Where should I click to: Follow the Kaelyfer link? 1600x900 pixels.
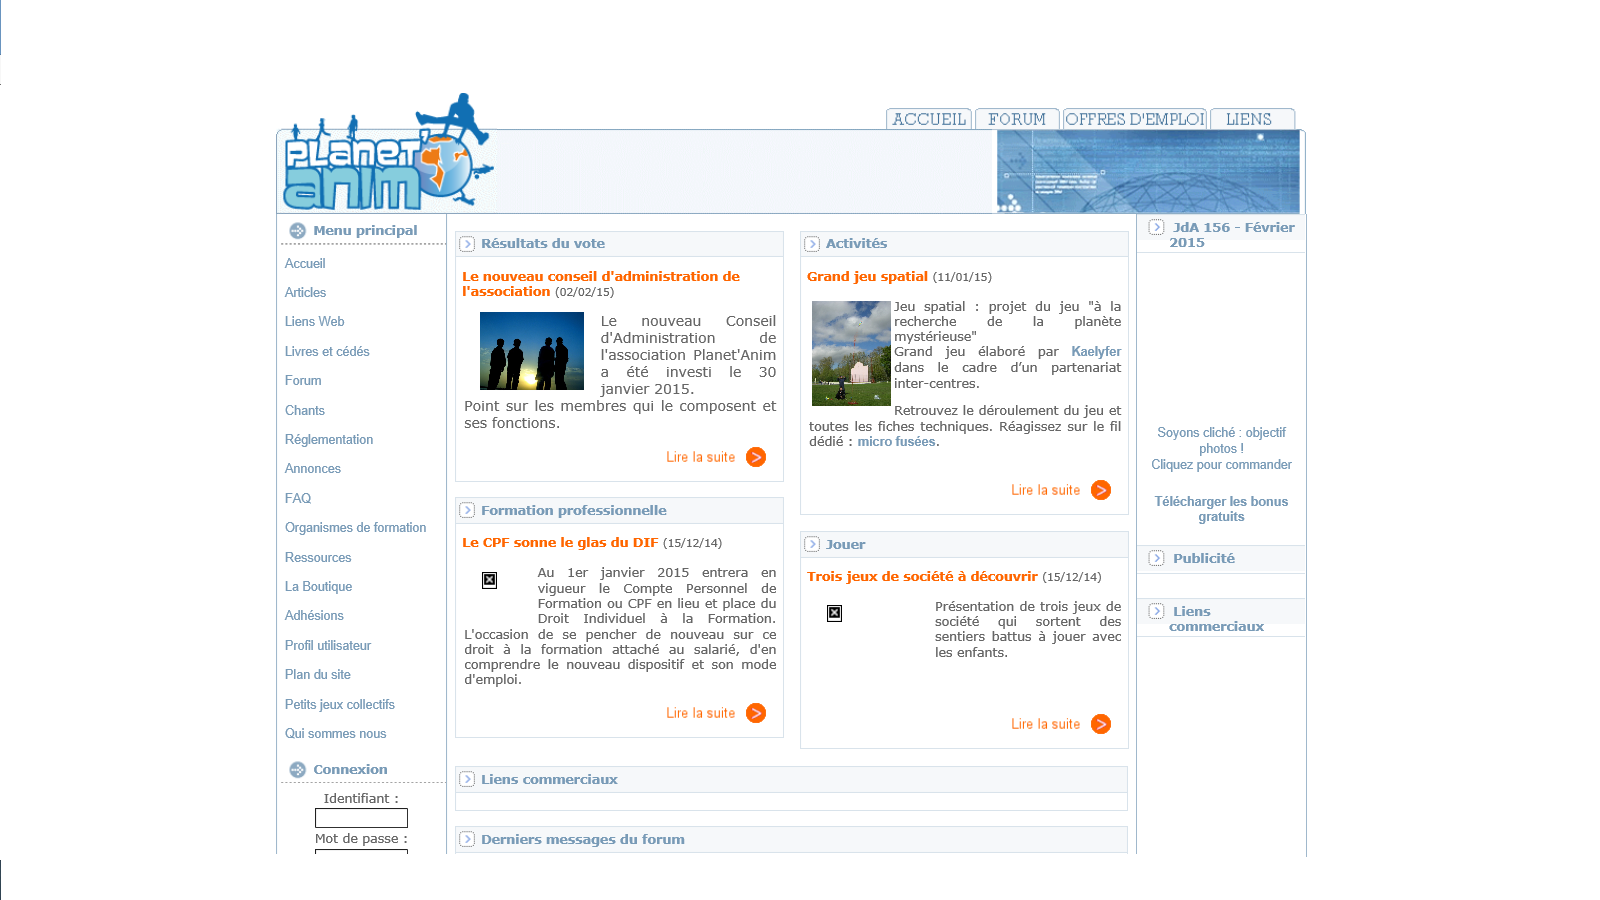click(1096, 352)
